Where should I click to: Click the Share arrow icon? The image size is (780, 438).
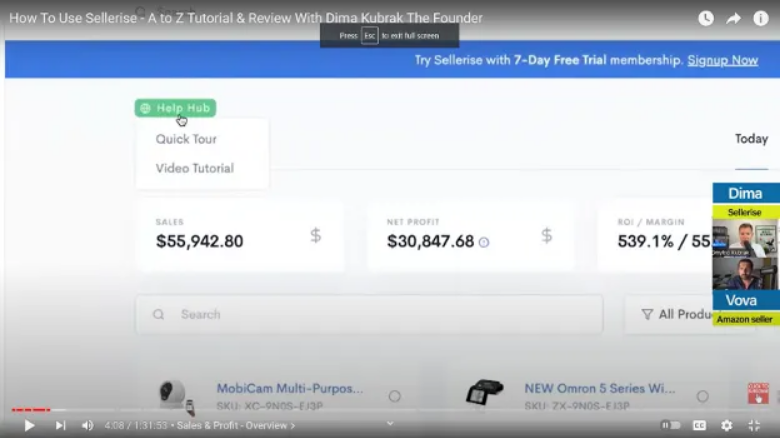(x=733, y=18)
